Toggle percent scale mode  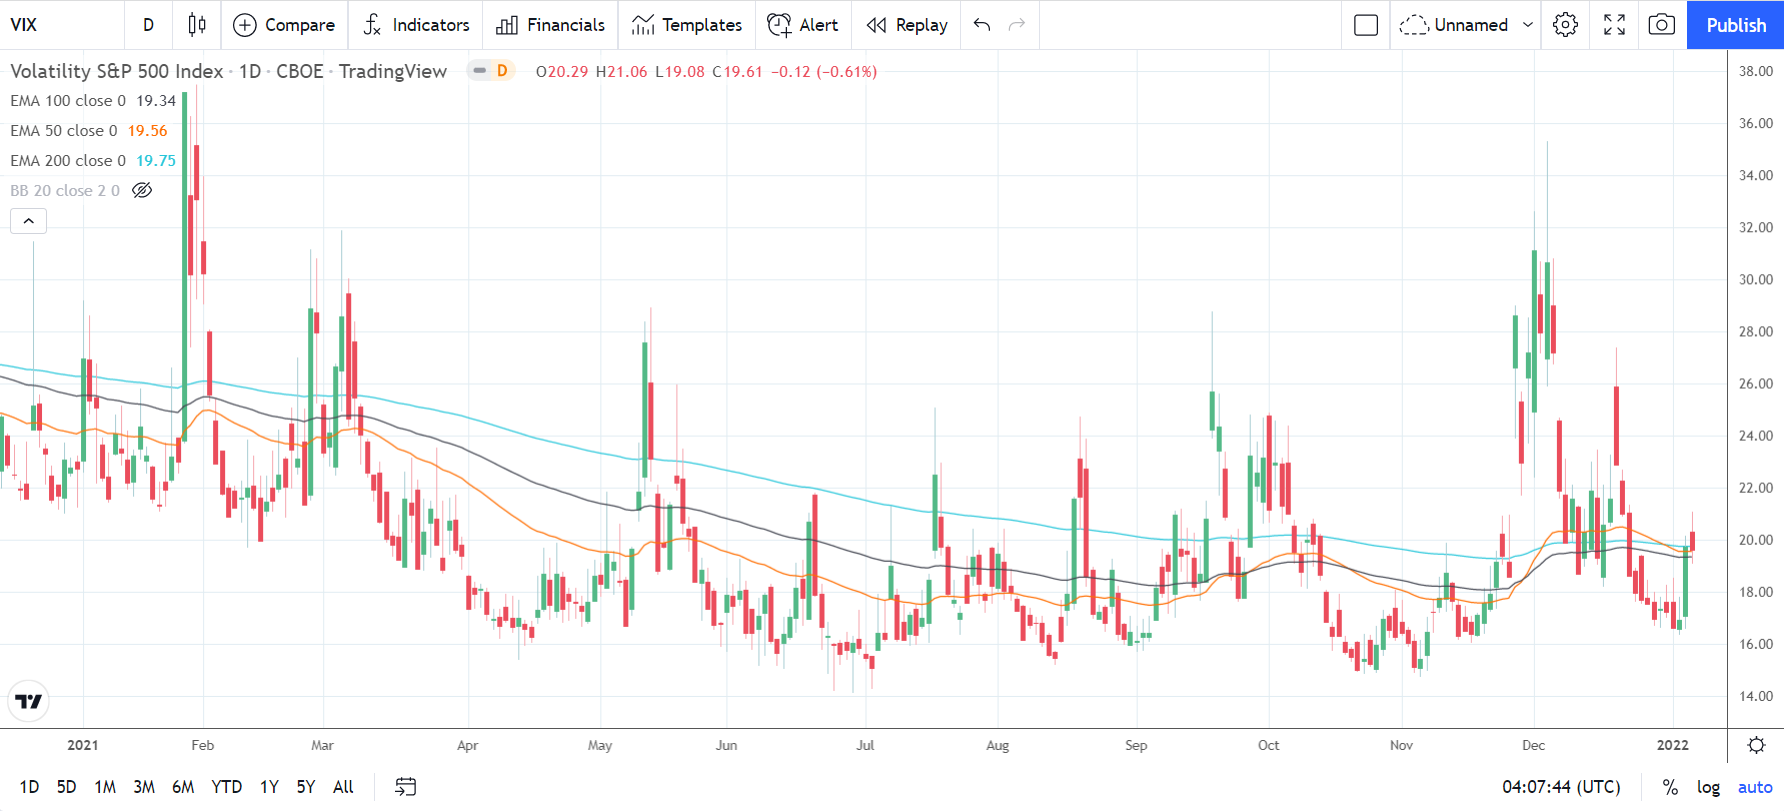pos(1670,787)
